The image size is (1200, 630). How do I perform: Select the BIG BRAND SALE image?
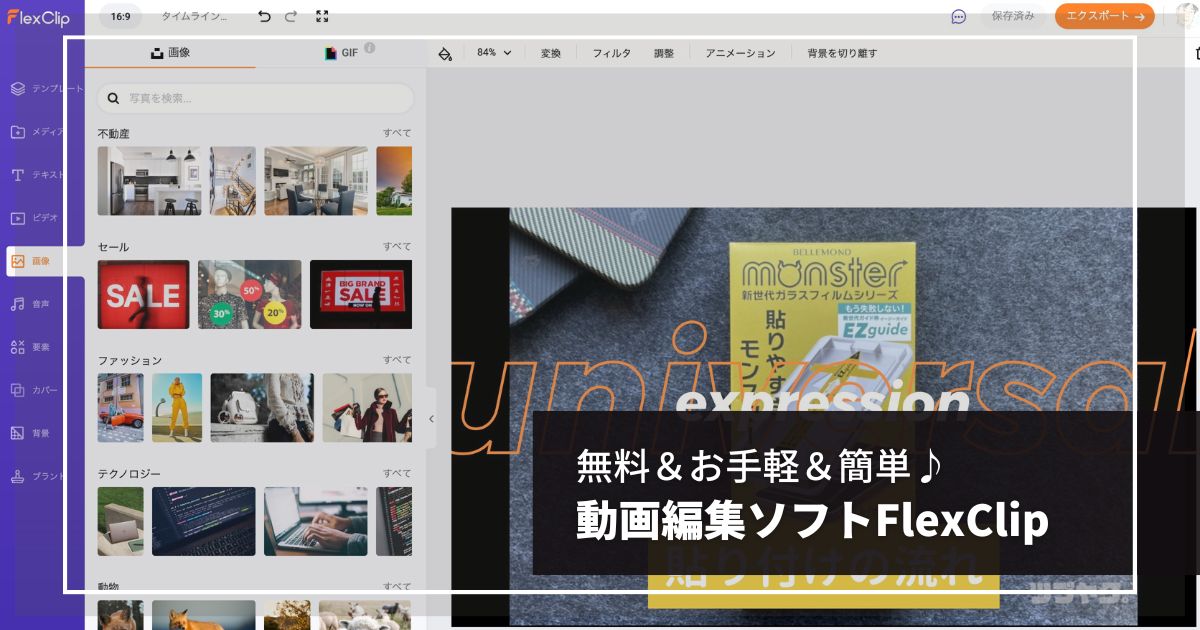click(361, 294)
